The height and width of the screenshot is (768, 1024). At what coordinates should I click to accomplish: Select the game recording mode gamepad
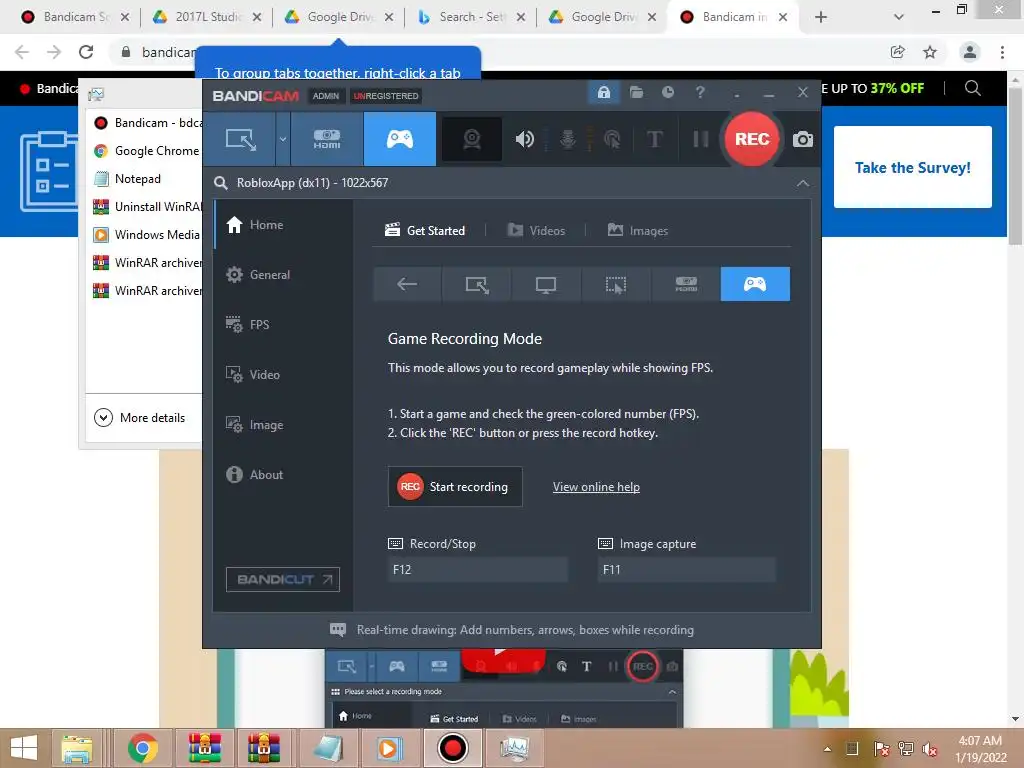pos(400,139)
